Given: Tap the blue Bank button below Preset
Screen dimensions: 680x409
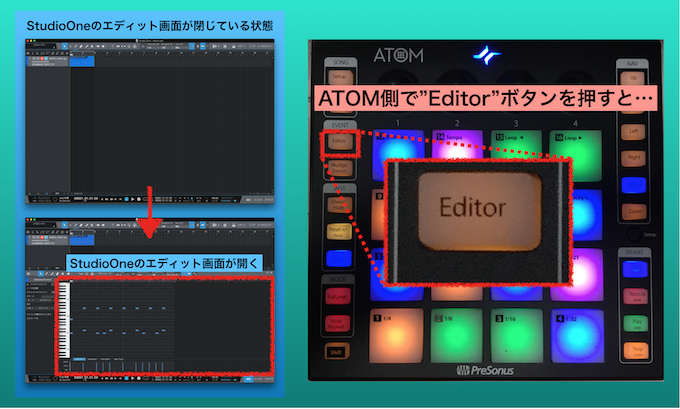Looking at the screenshot, I should pos(339,258).
